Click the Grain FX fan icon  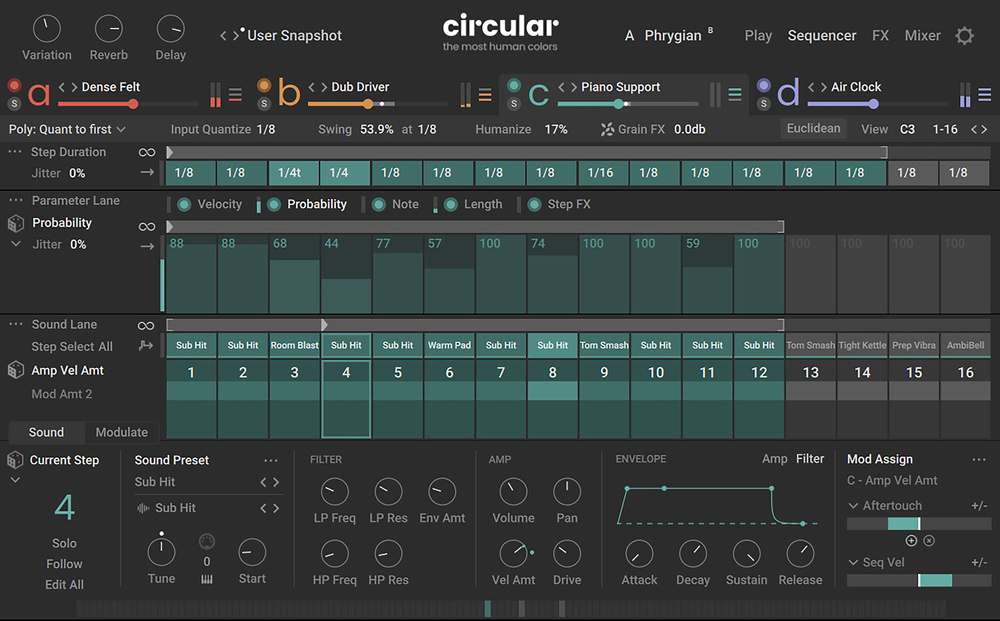(x=607, y=129)
